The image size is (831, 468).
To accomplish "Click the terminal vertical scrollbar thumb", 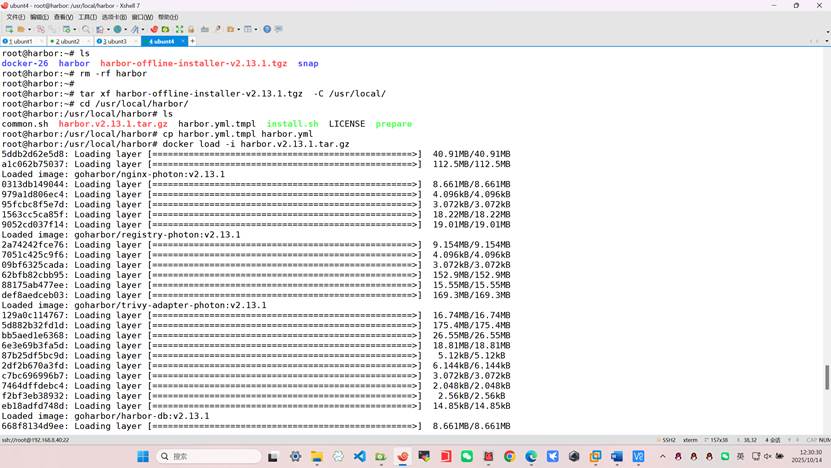I will click(x=827, y=377).
